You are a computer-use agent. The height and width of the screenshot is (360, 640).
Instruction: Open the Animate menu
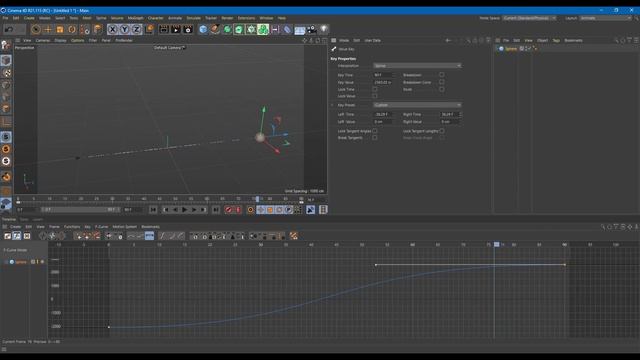click(175, 18)
